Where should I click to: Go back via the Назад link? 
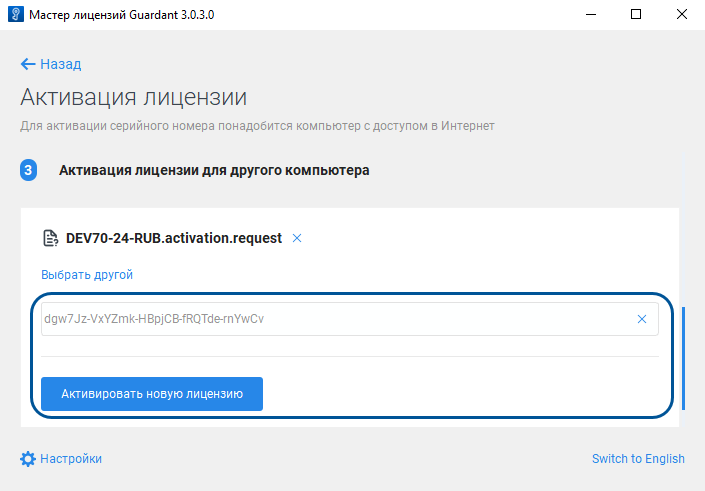tap(60, 64)
